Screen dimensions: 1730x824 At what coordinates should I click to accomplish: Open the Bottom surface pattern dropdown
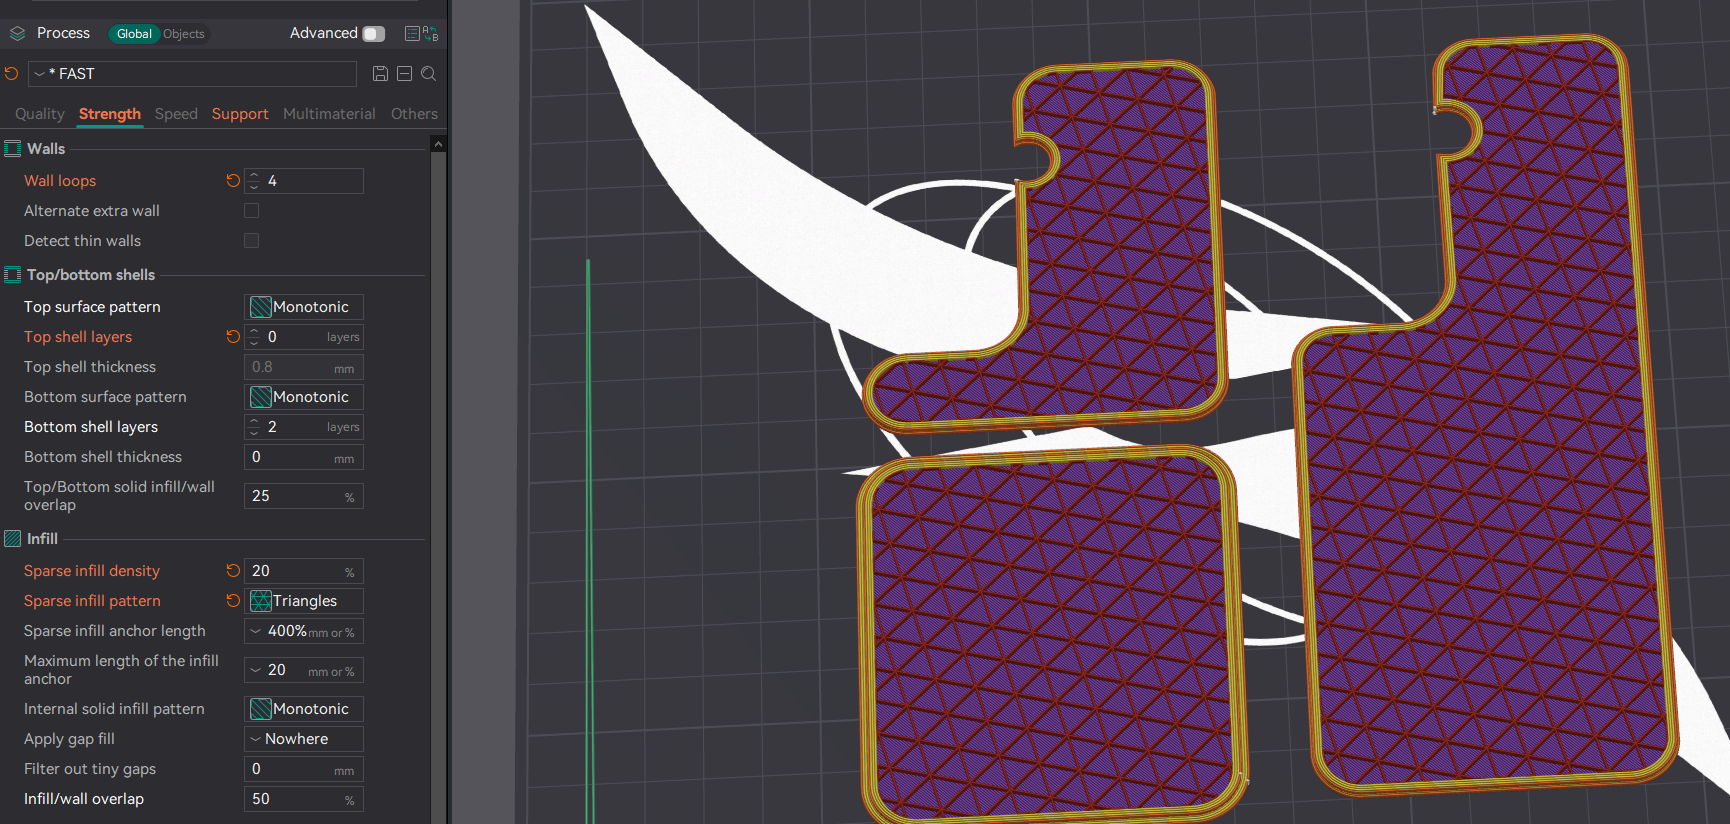(304, 397)
